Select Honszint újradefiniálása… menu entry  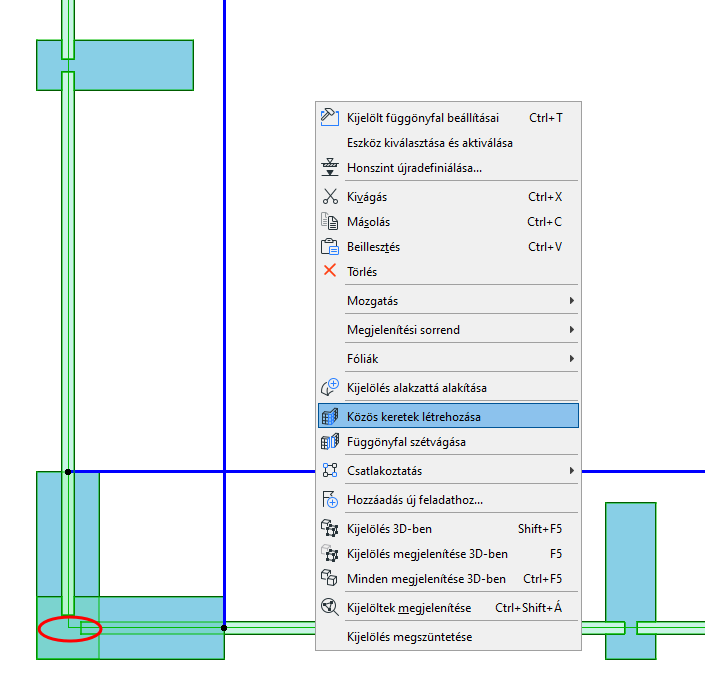coord(448,168)
